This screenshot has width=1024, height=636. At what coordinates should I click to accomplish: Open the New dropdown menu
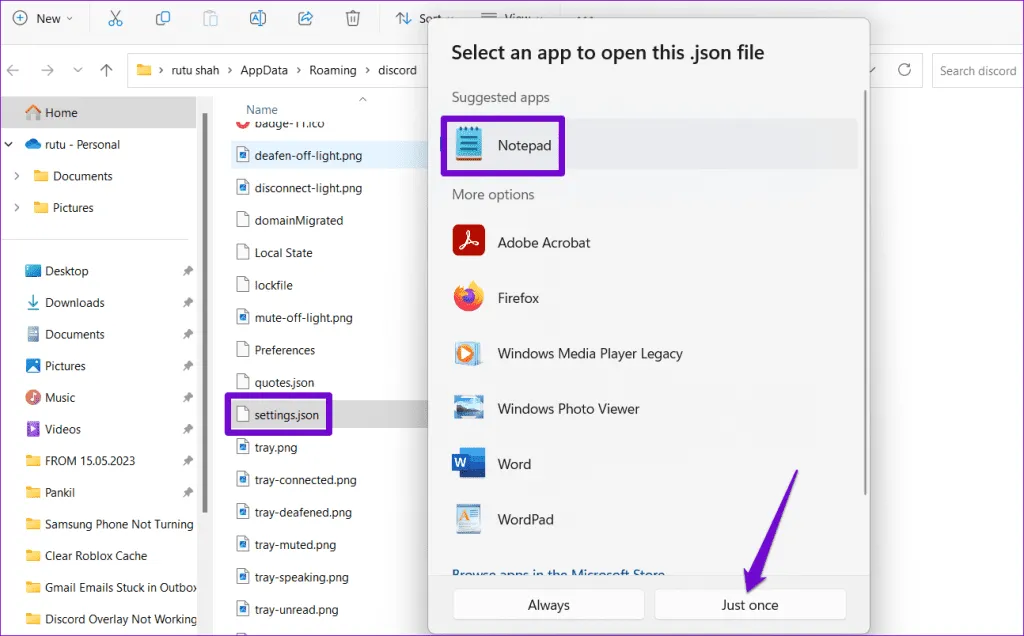42,18
